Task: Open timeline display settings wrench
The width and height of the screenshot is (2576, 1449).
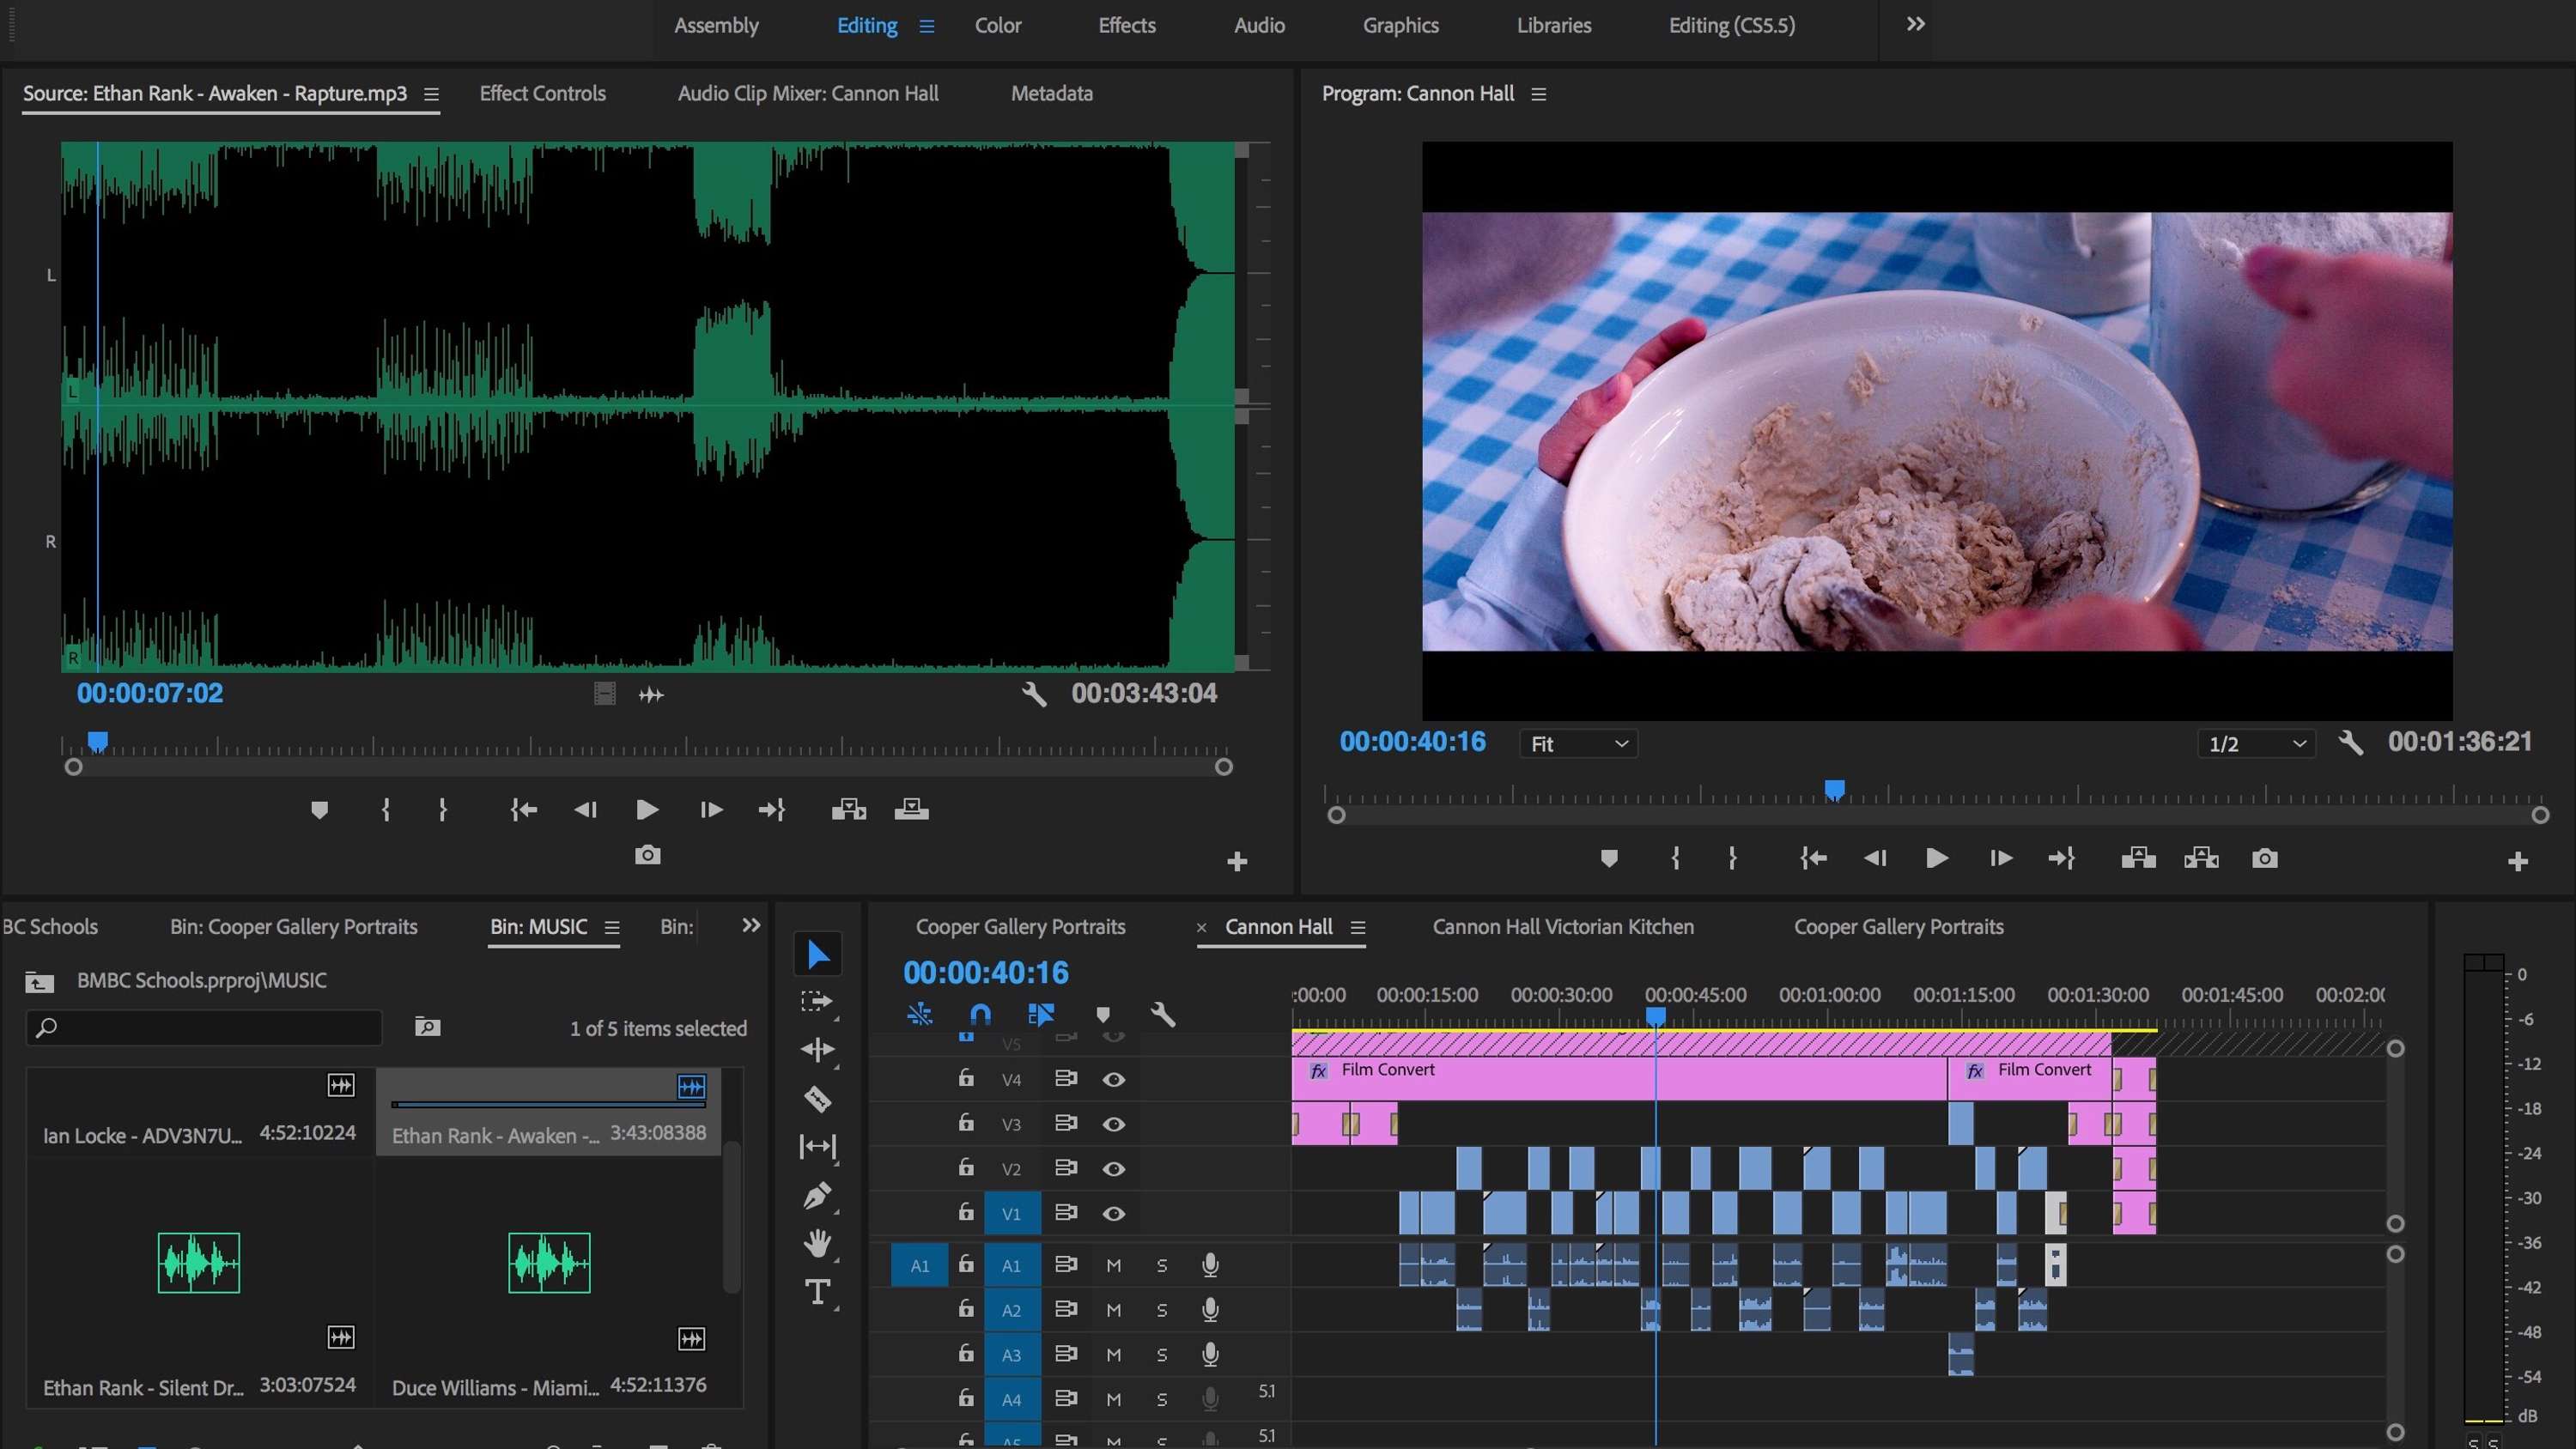Action: (x=1162, y=1015)
